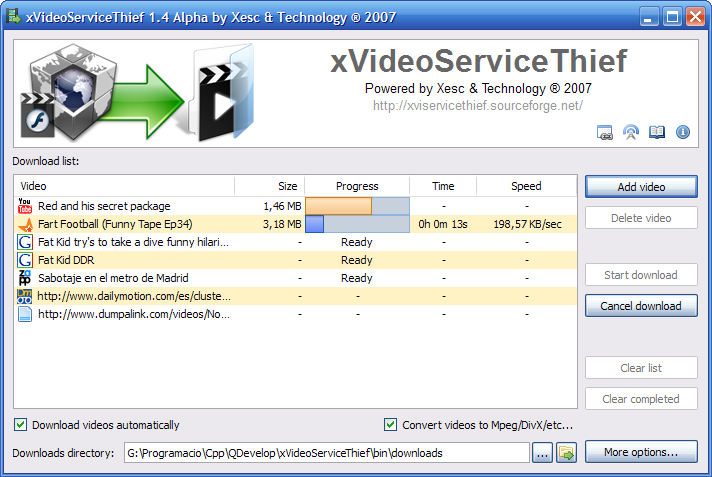The height and width of the screenshot is (477, 712).
Task: Click the Delete video button
Action: click(x=641, y=218)
